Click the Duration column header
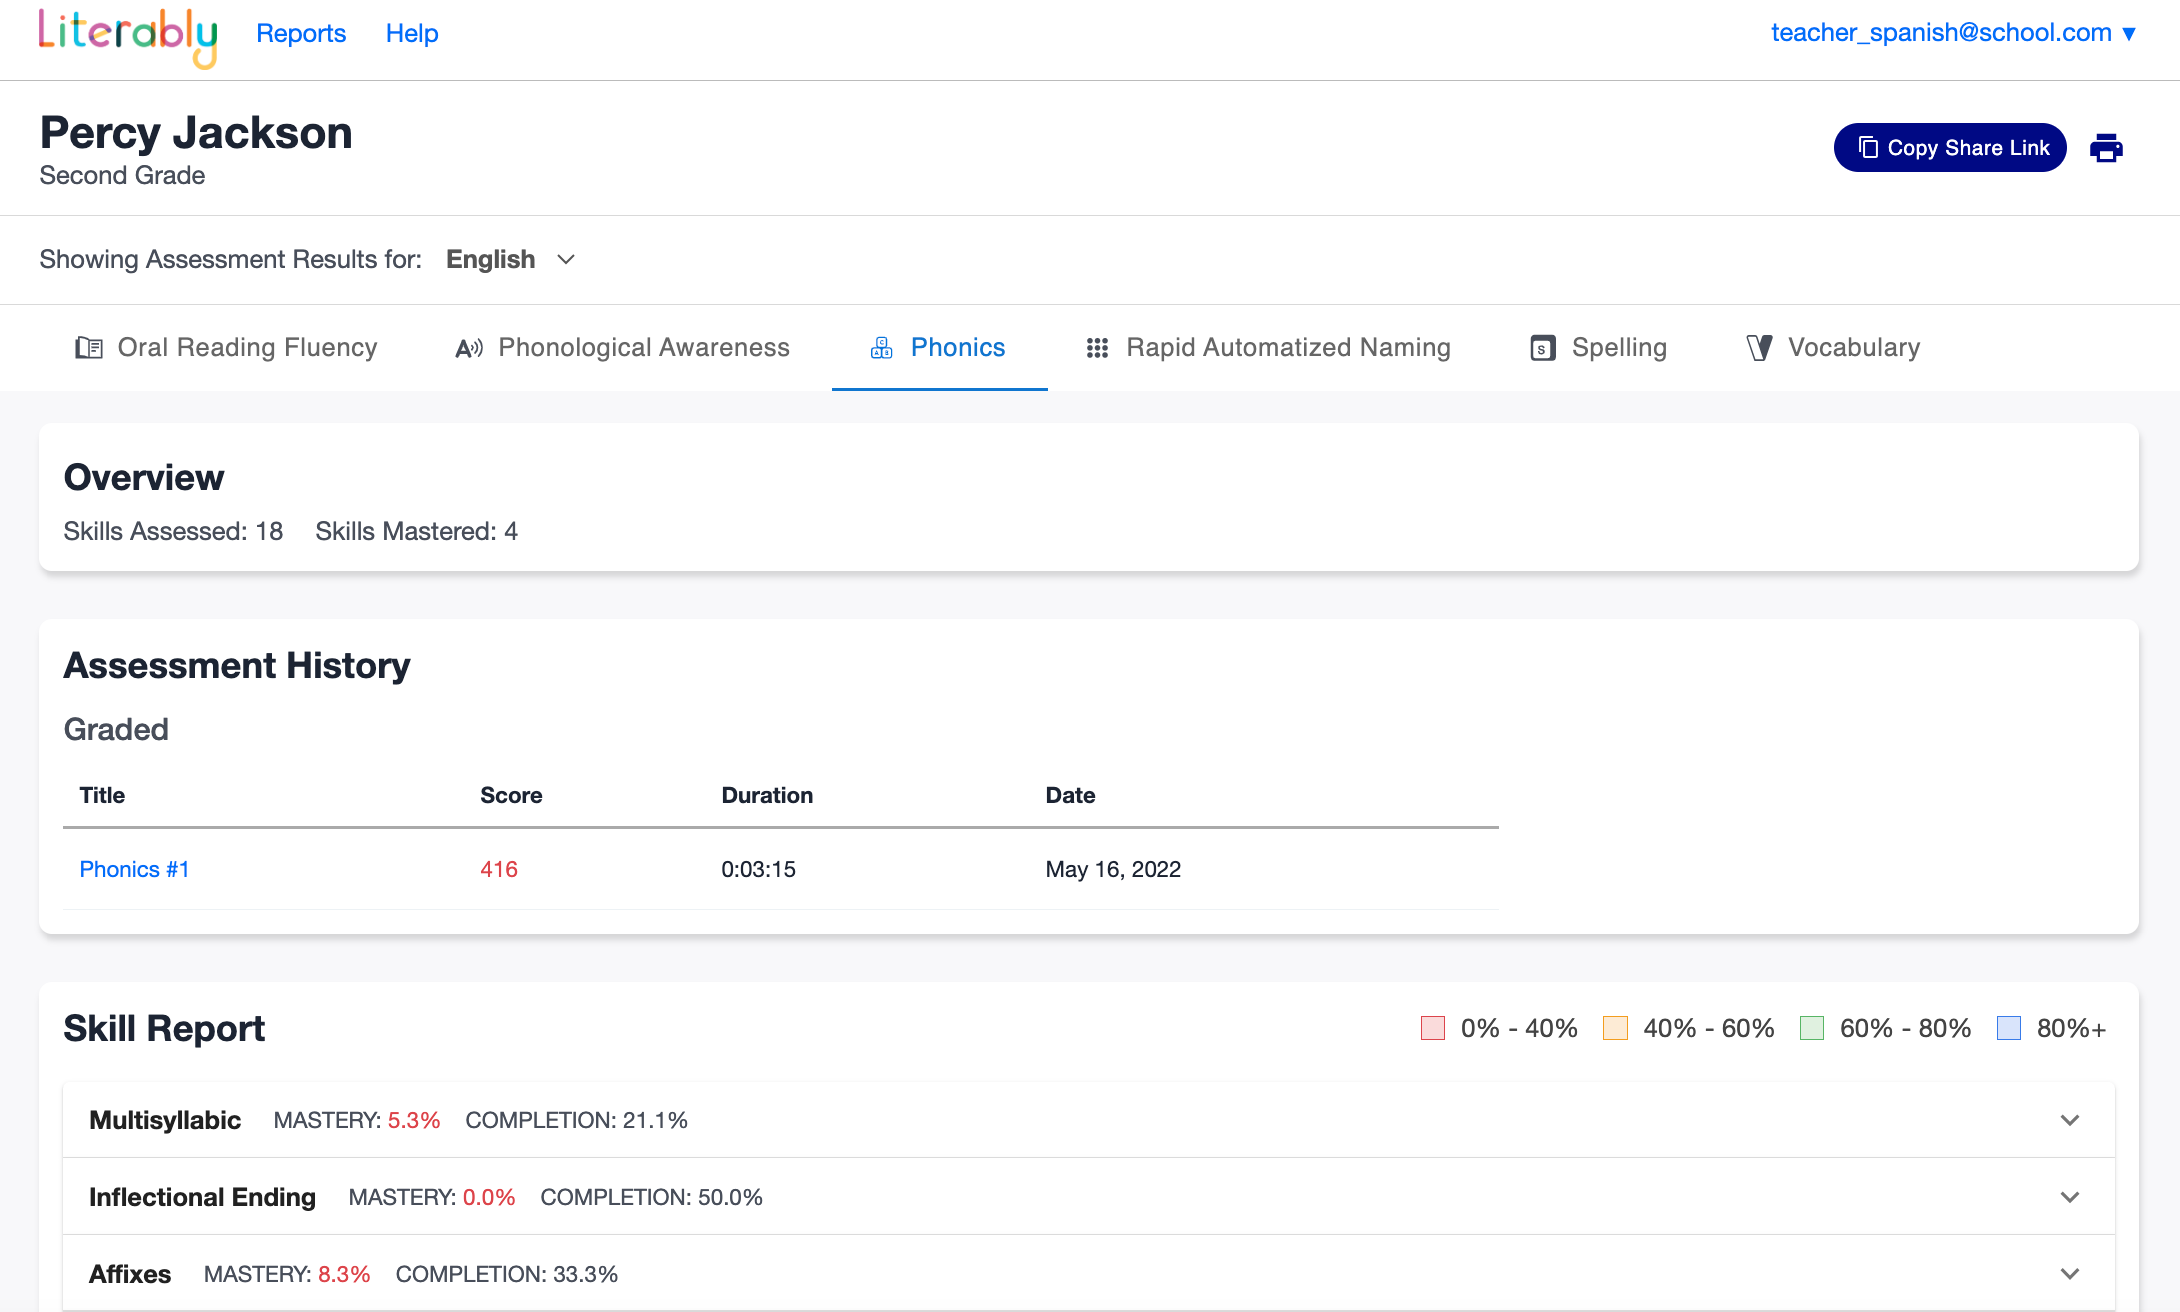 pos(767,796)
